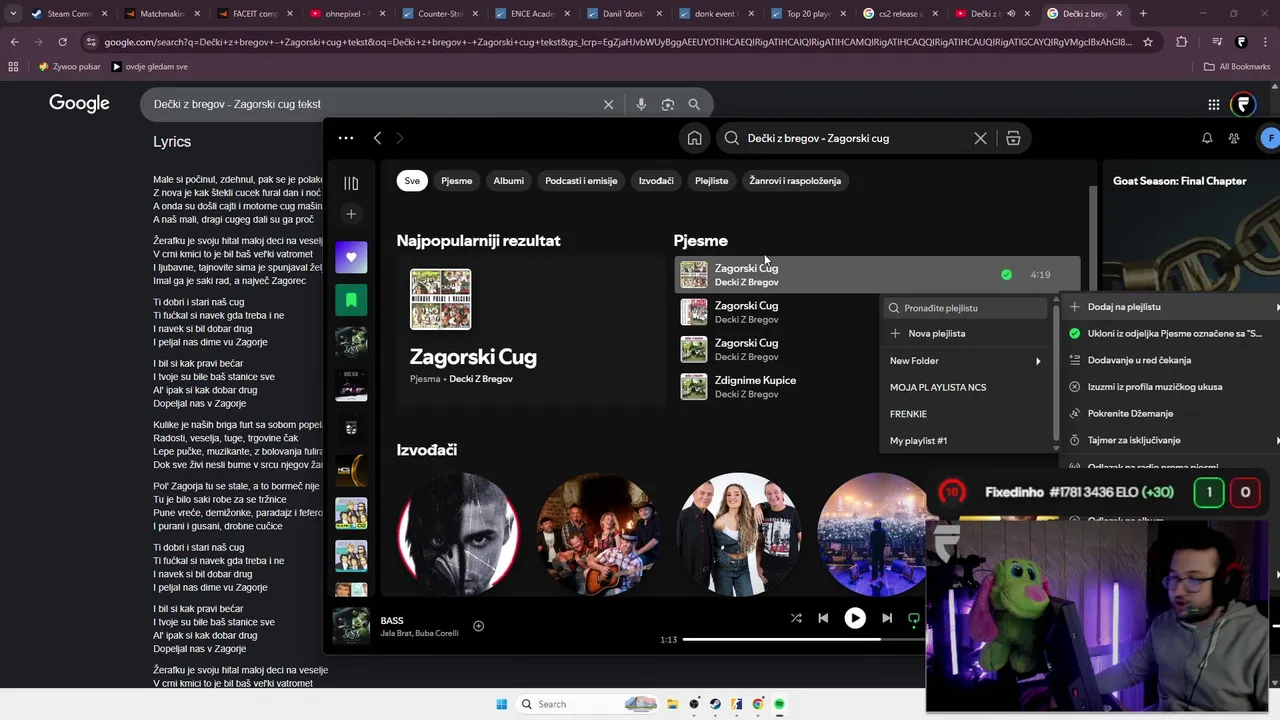This screenshot has height=720, width=1280.
Task: Select Albumi filter chip
Action: (508, 181)
